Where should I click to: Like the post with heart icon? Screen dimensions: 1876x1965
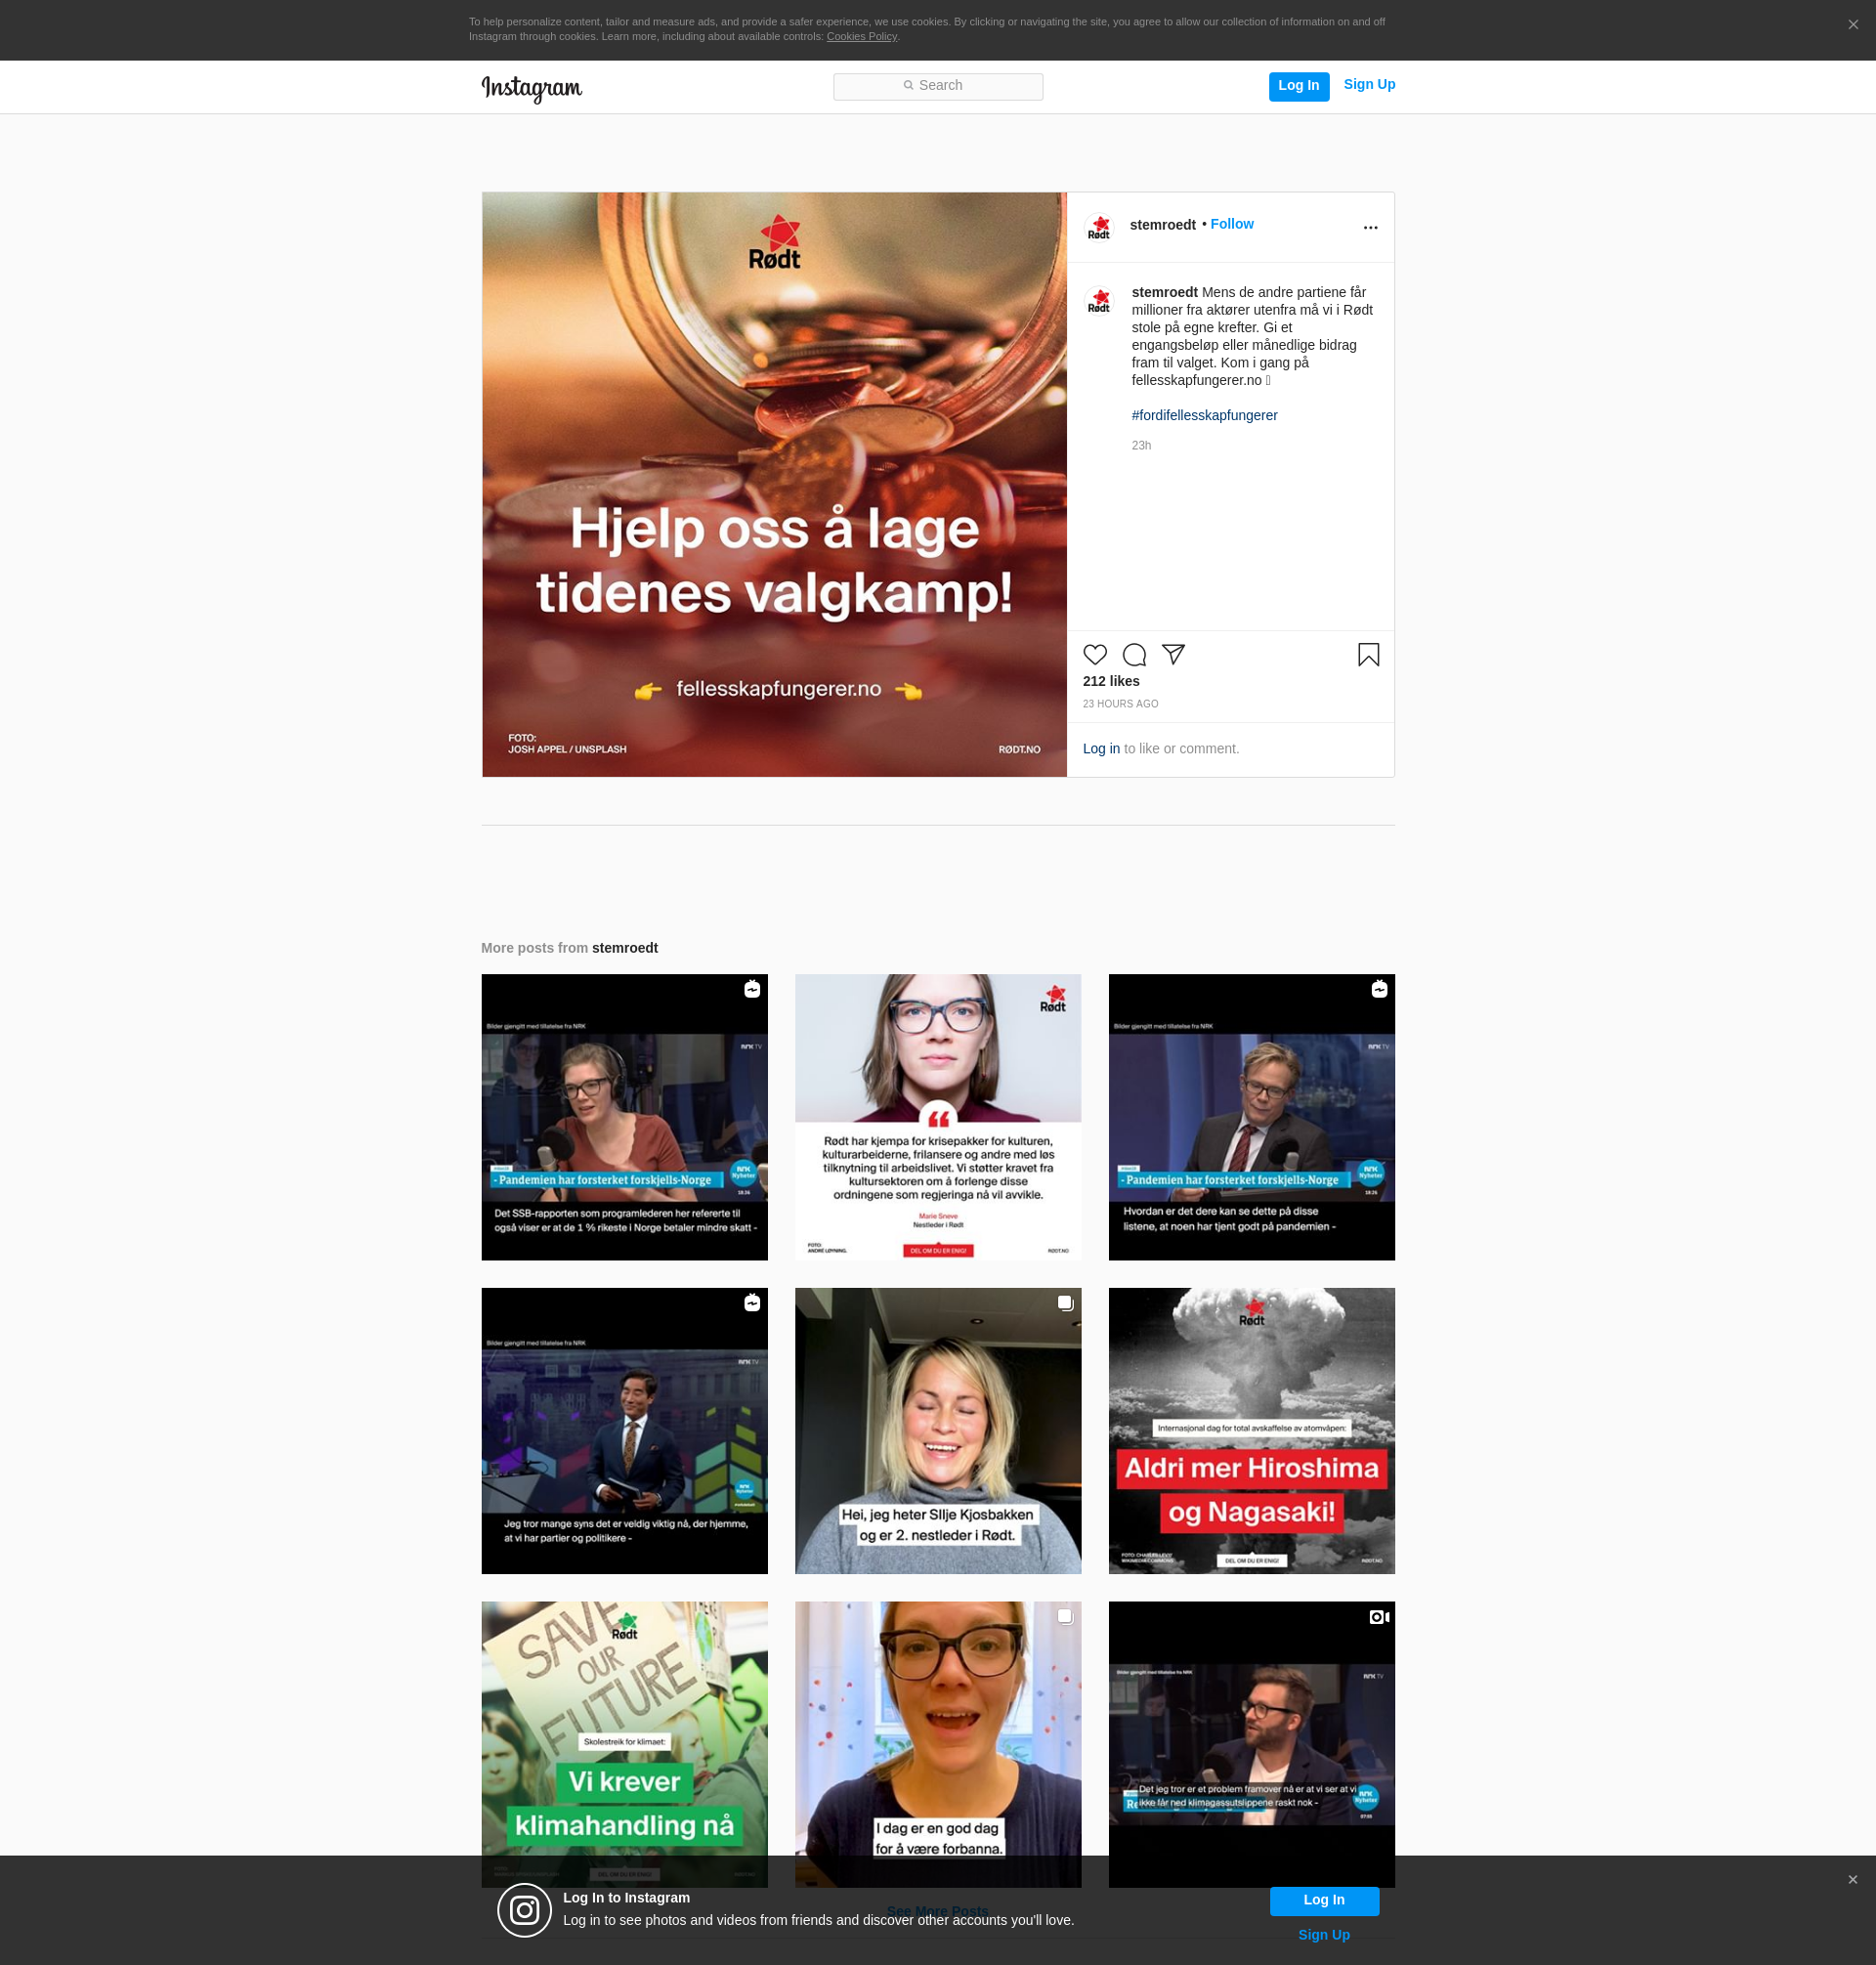click(1095, 655)
